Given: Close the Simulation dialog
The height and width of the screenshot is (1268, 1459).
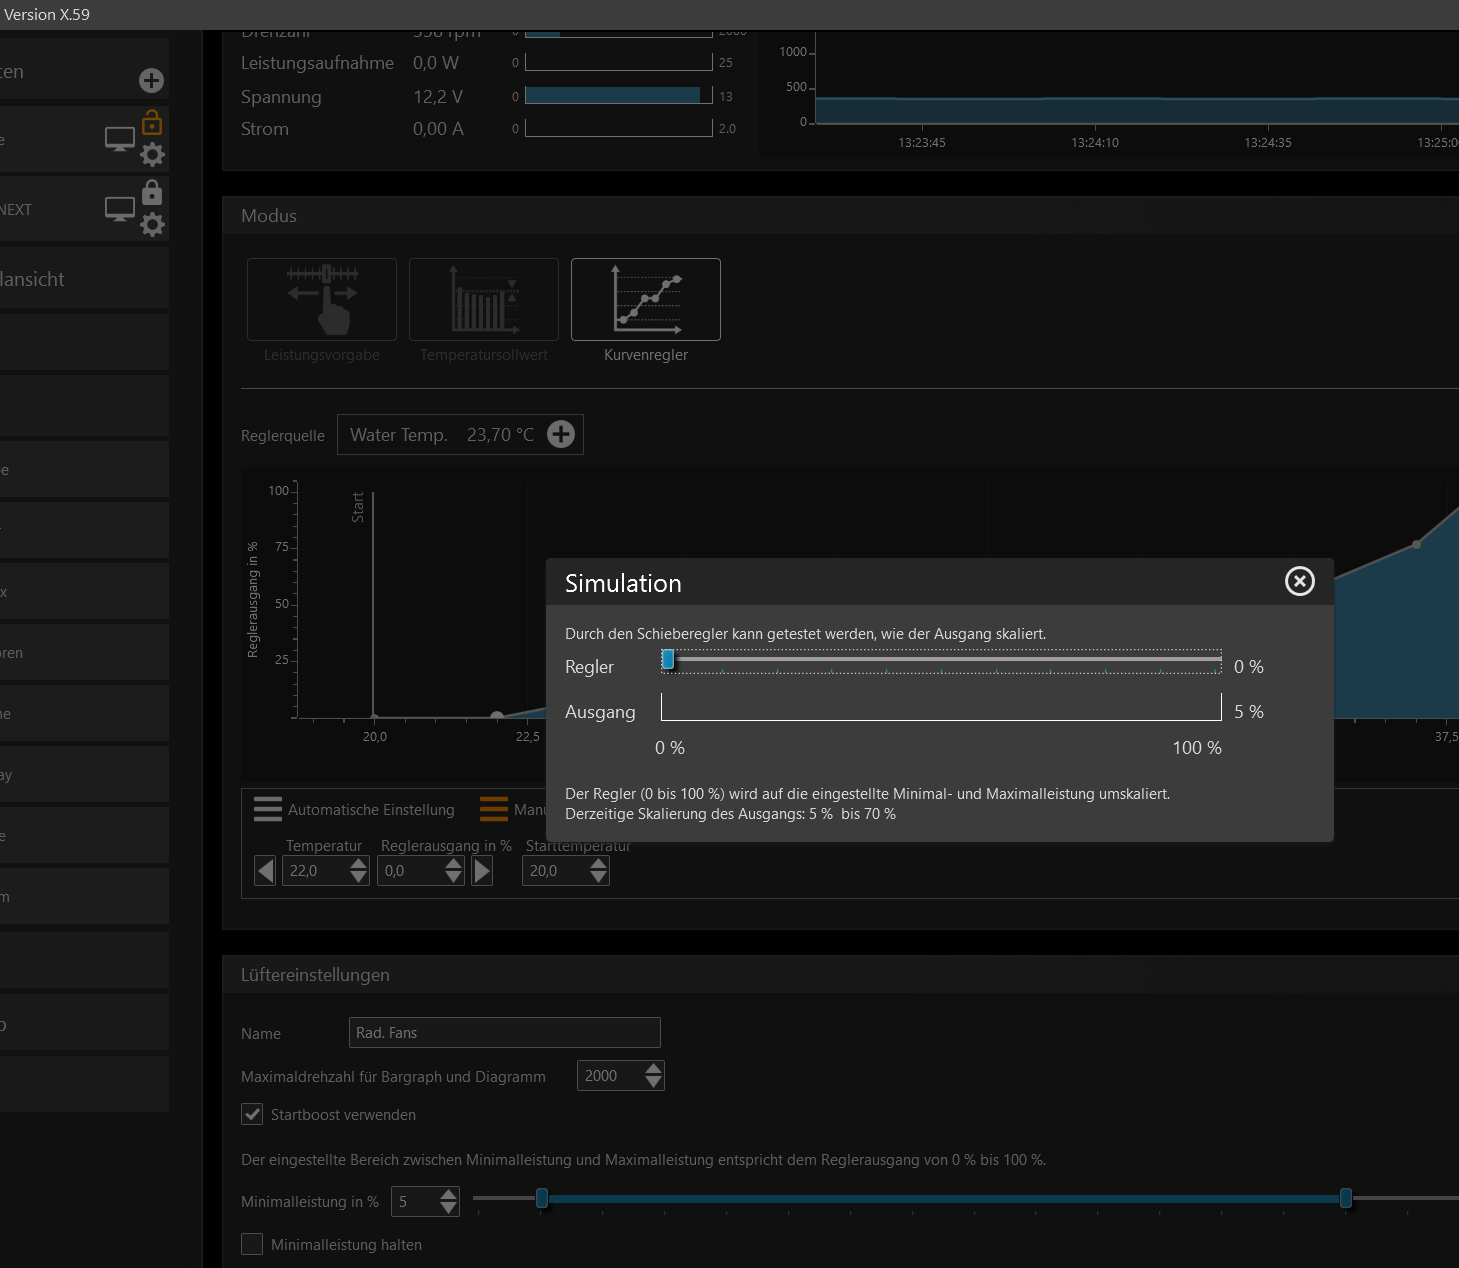Looking at the screenshot, I should click(1299, 581).
